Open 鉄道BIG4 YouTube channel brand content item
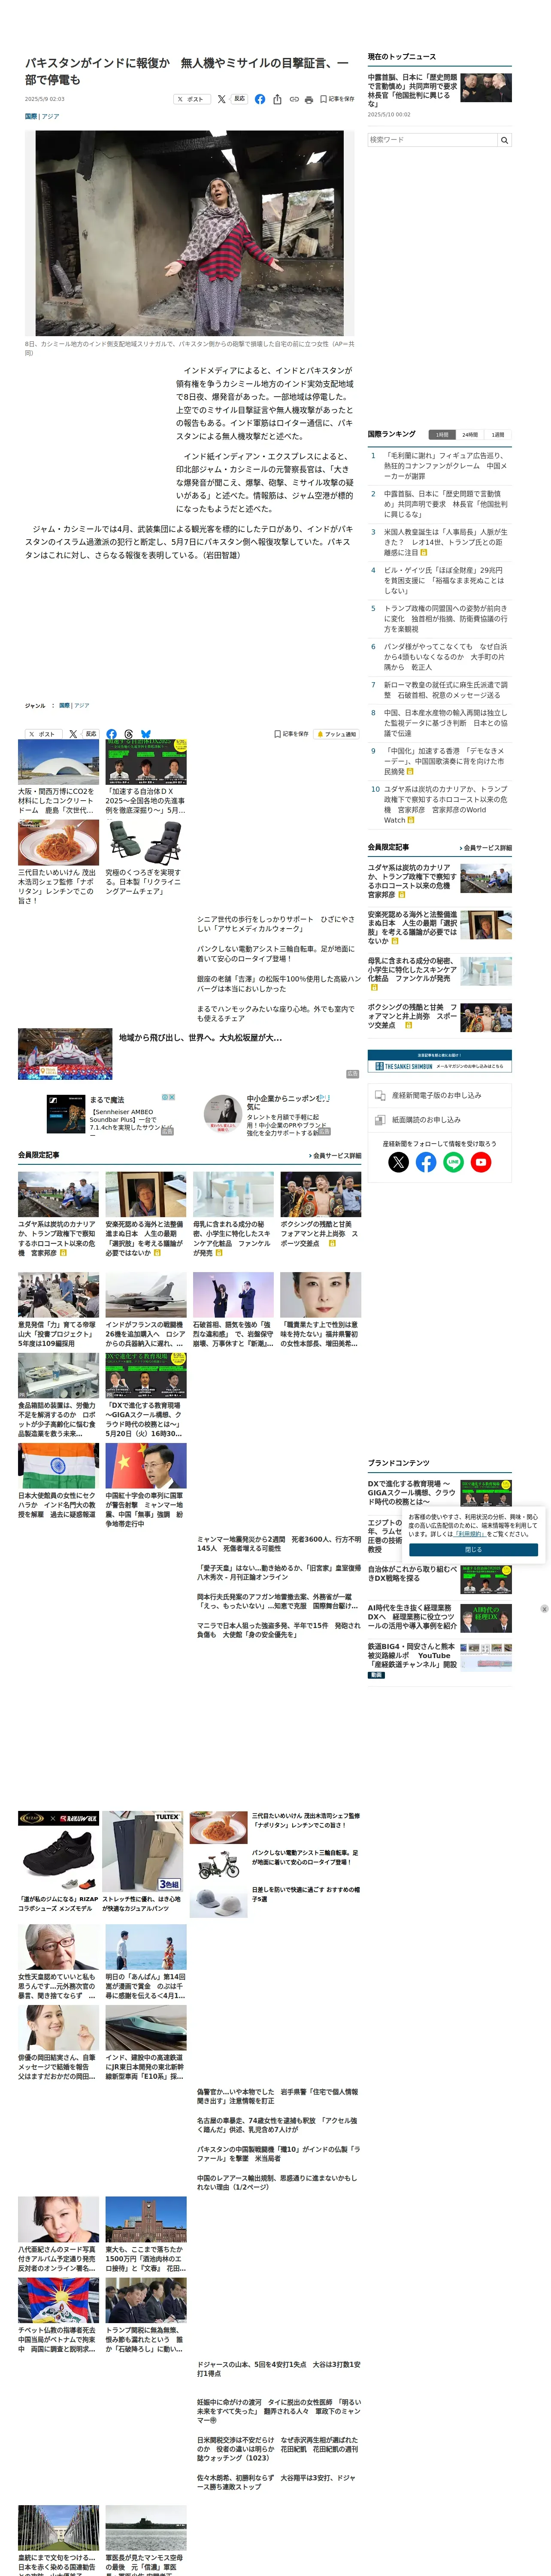Viewport: 551px width, 2576px height. click(439, 1659)
